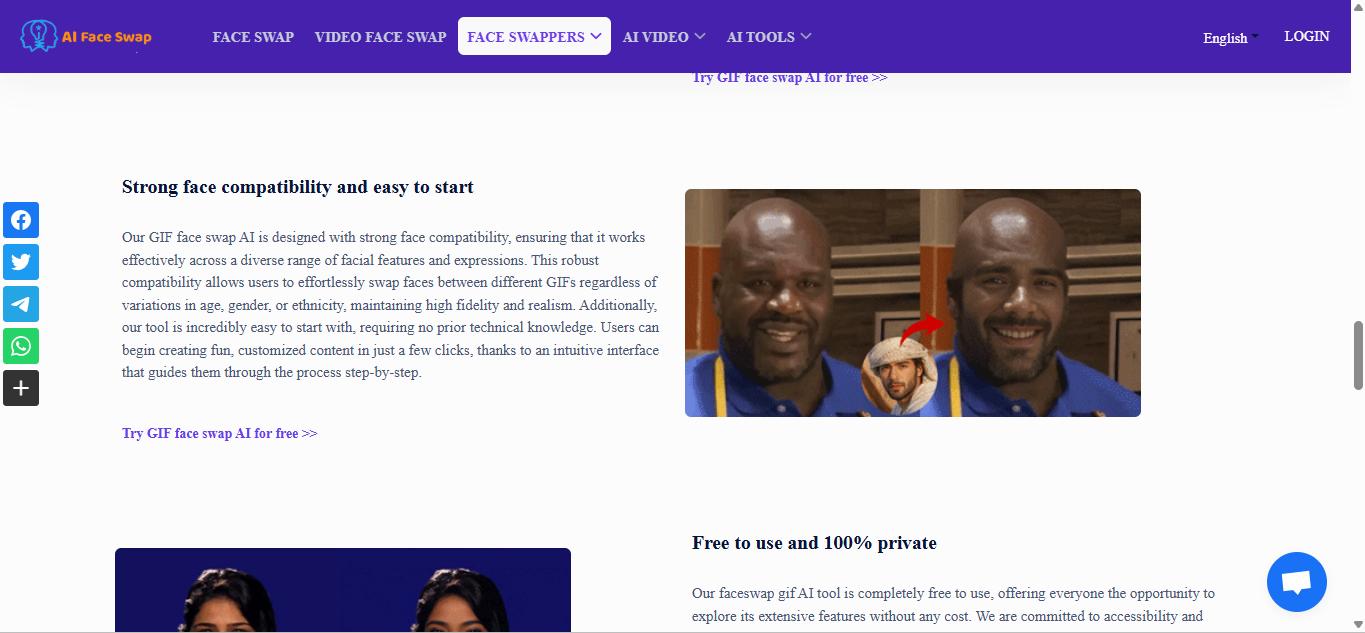Screen dimensions: 1365x633
Task: Follow lower Try GIF face swap link
Action: 220,433
